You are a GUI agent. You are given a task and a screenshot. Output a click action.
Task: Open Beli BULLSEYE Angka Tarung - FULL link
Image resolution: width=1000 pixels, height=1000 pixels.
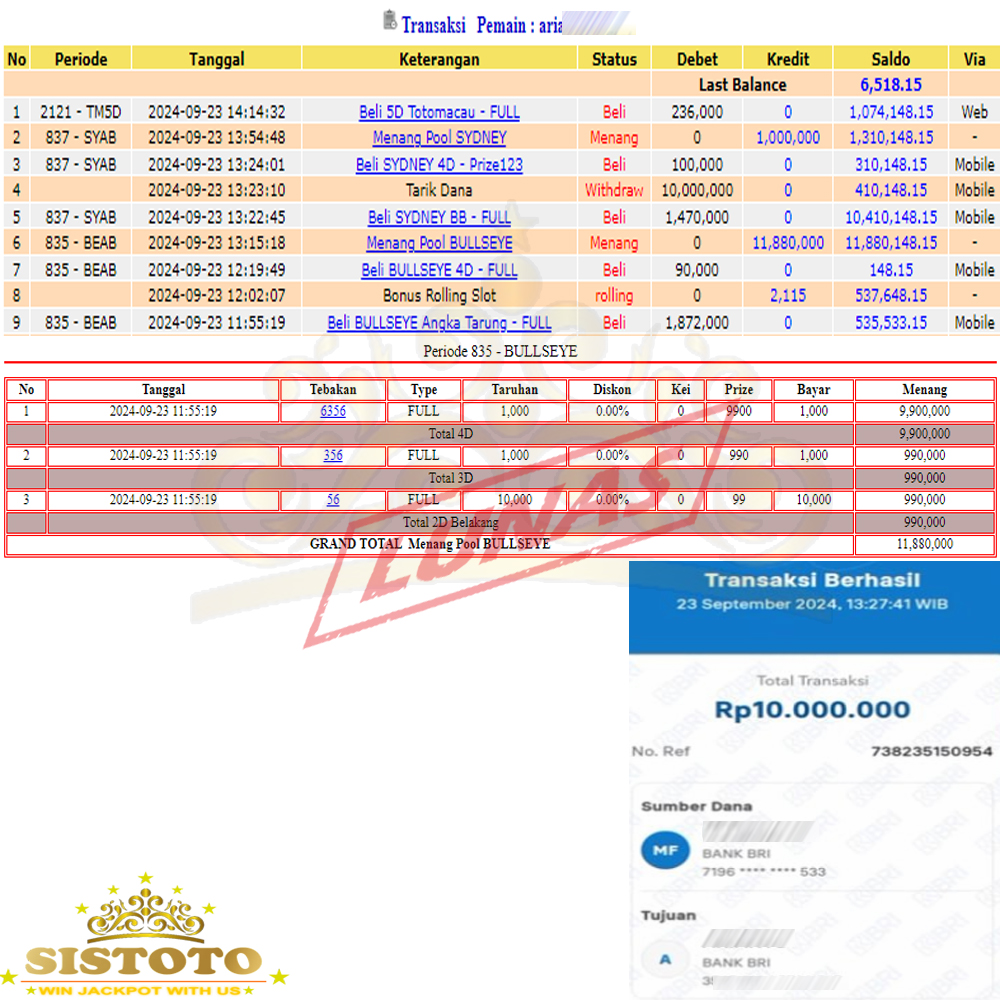pos(439,323)
